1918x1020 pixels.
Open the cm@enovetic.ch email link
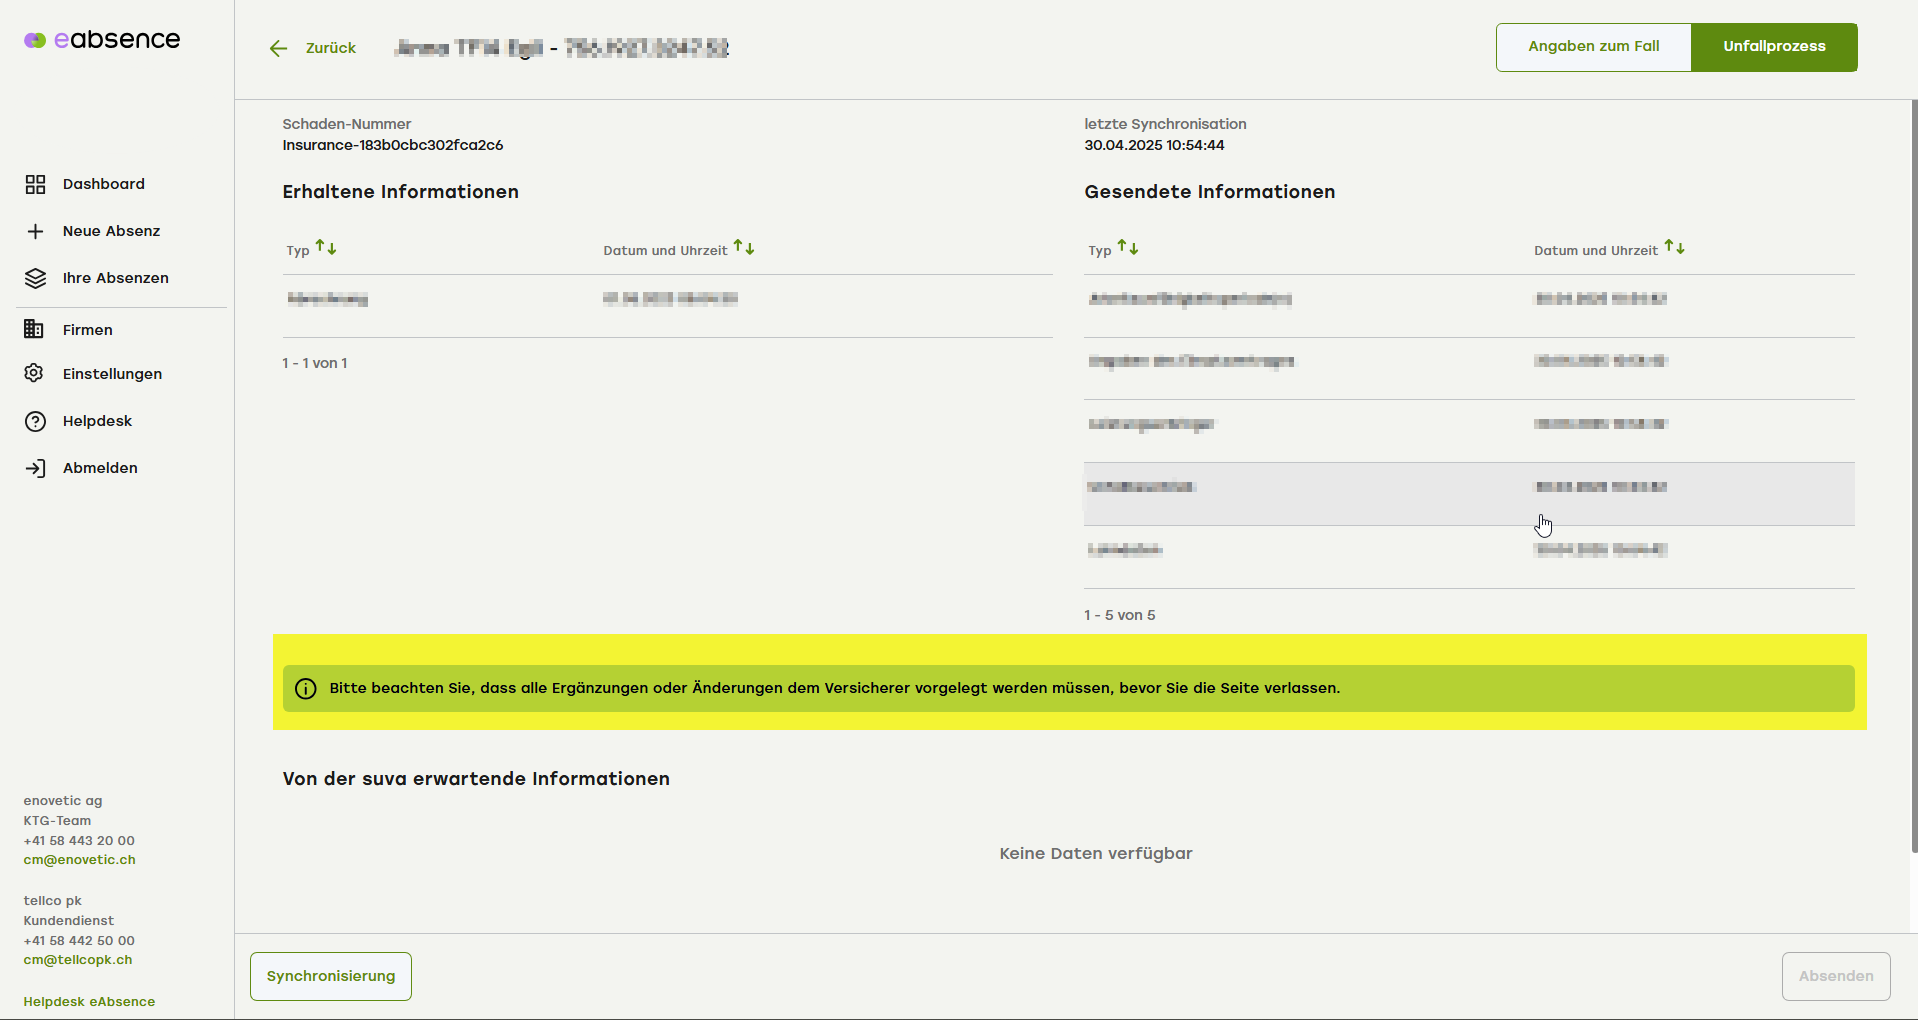pos(79,860)
